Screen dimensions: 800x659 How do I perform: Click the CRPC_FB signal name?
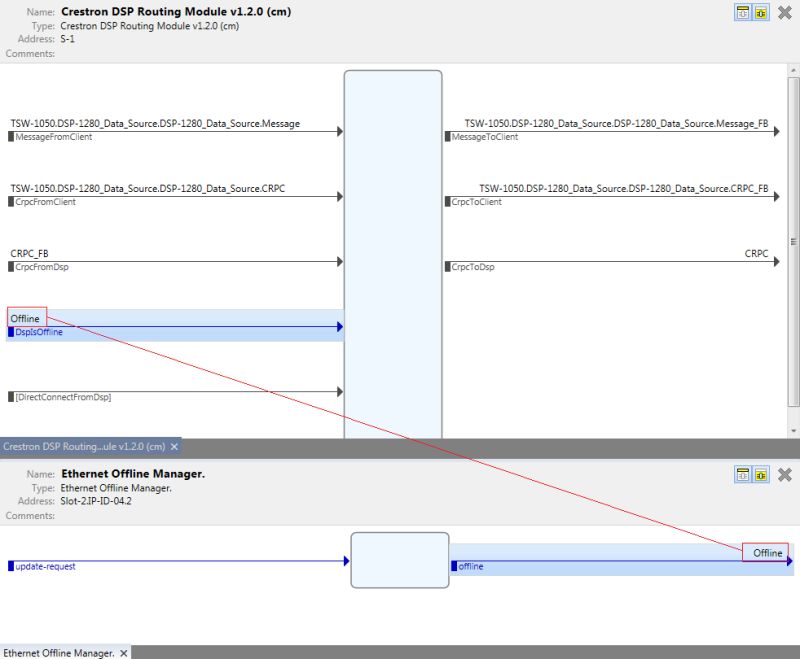click(x=30, y=254)
